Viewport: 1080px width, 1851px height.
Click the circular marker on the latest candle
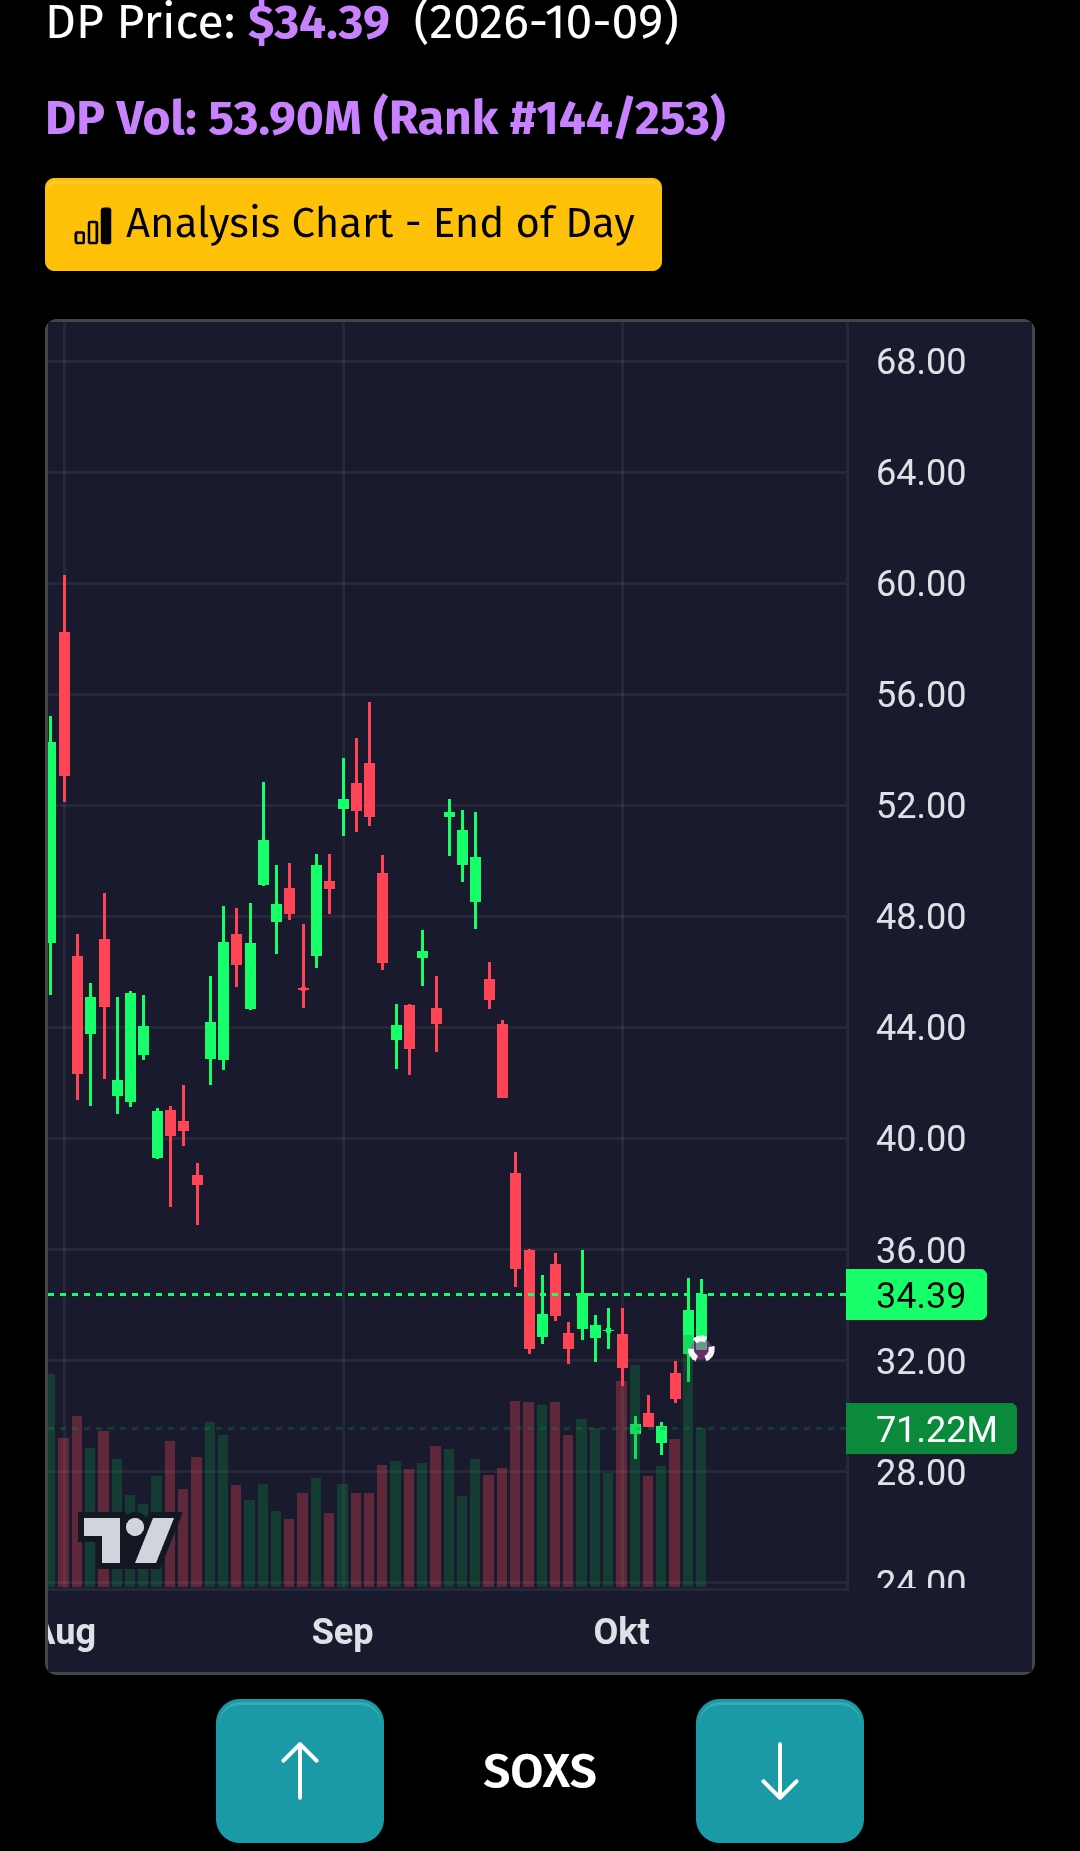pos(701,1349)
